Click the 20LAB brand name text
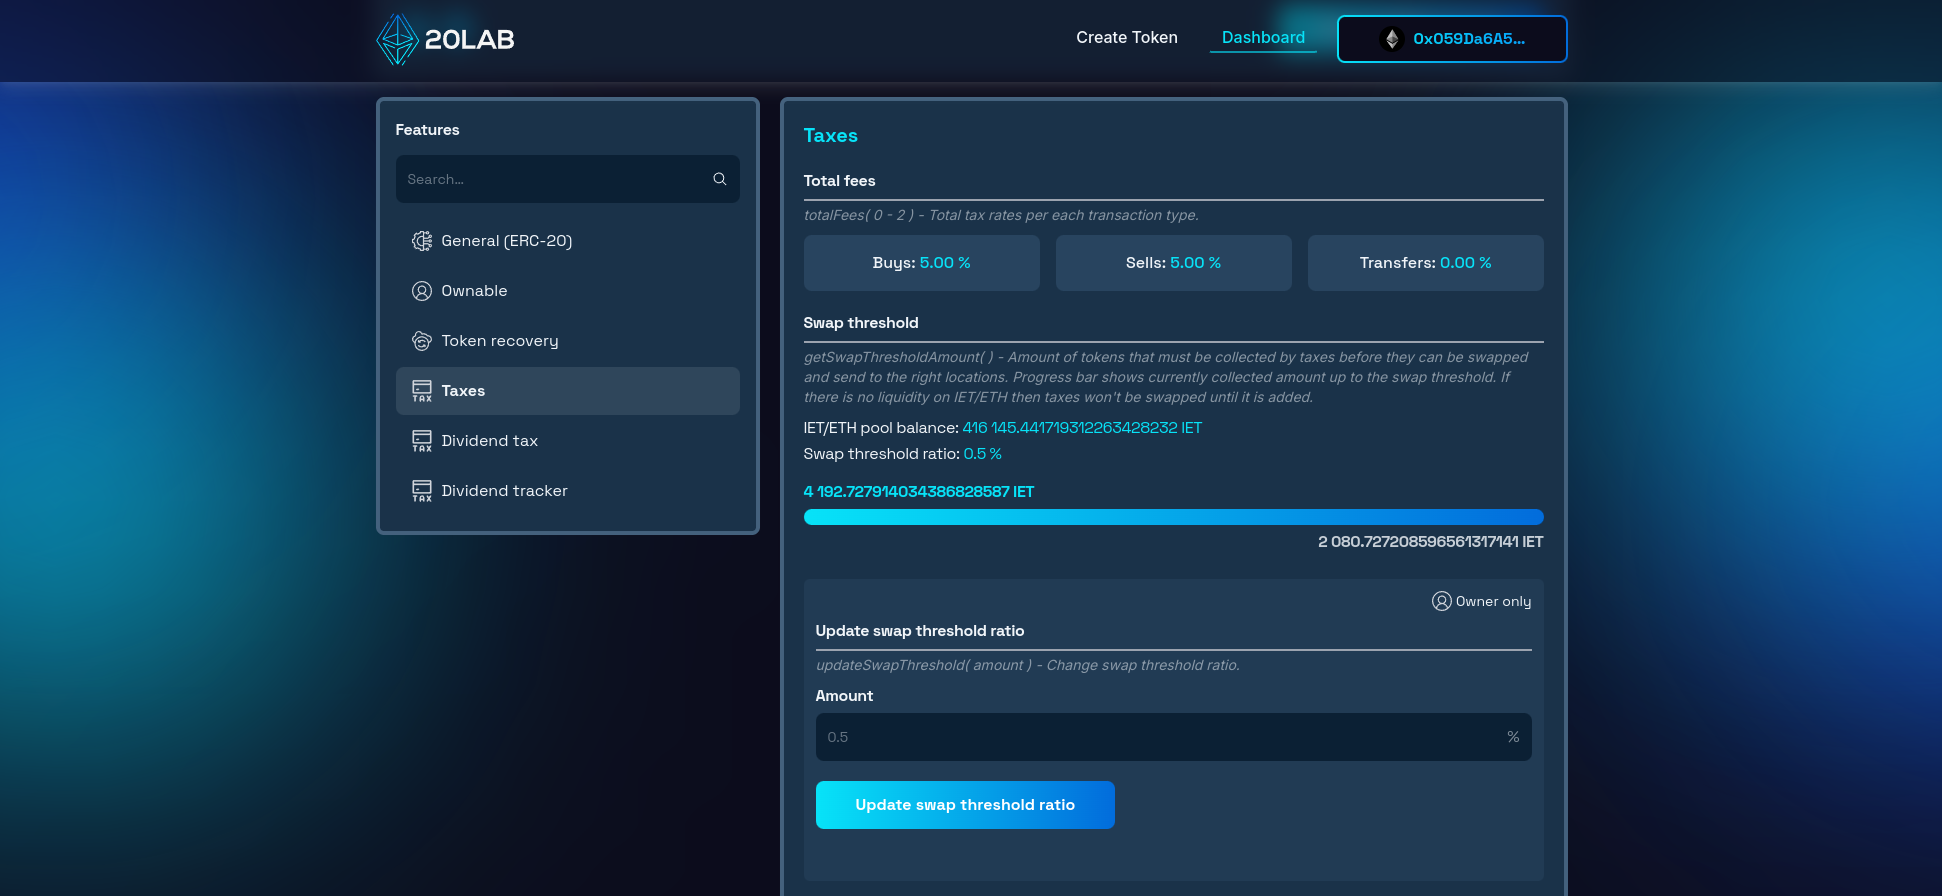 [x=469, y=40]
